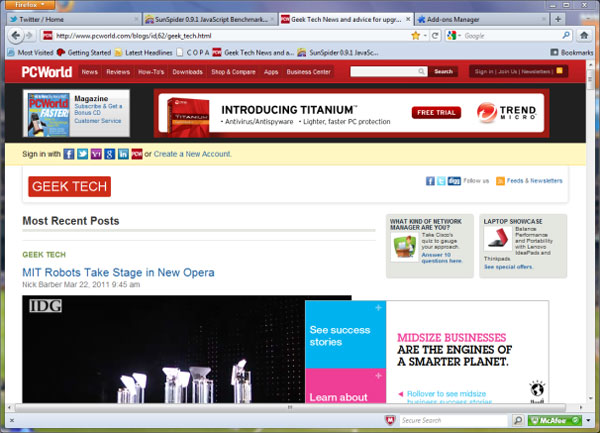Viewport: 600px width, 433px height.
Task: Click the PCWorld logo
Action: point(46,72)
